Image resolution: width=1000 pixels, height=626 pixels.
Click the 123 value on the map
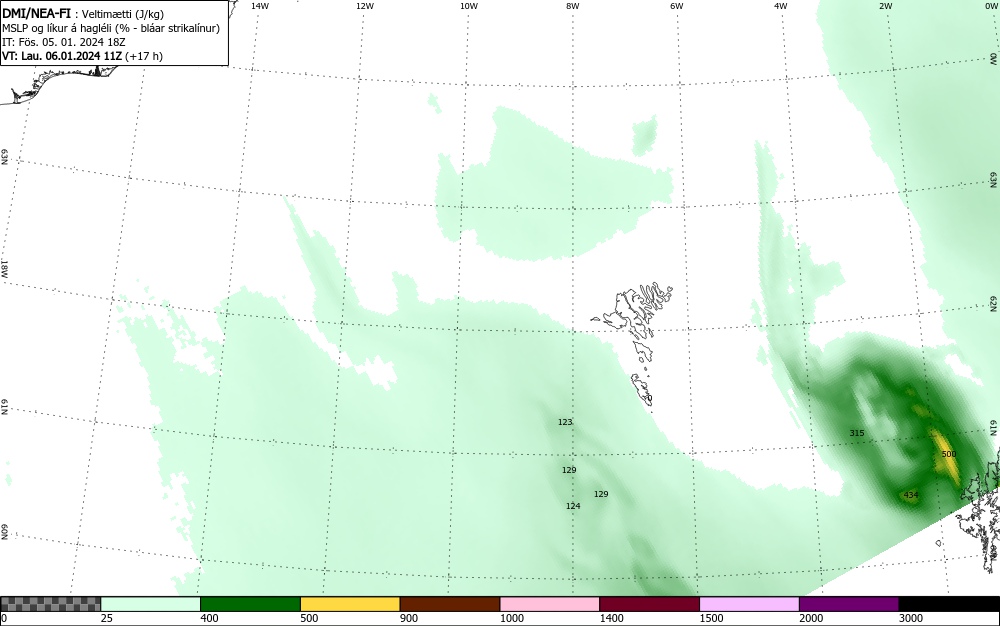pyautogui.click(x=565, y=422)
